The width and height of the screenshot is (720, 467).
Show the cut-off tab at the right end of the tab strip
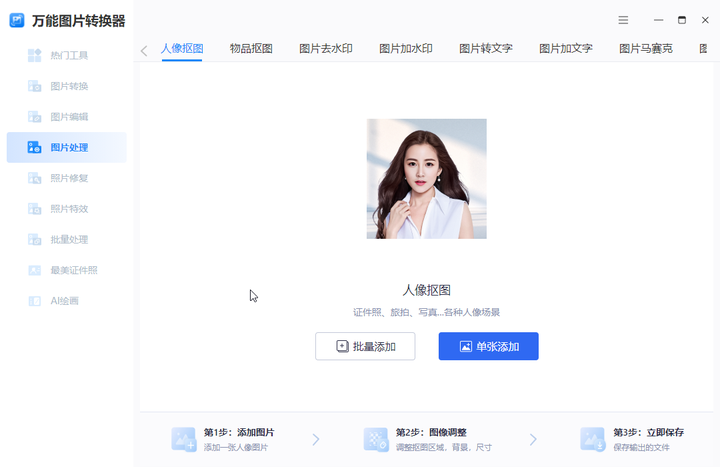tap(703, 49)
